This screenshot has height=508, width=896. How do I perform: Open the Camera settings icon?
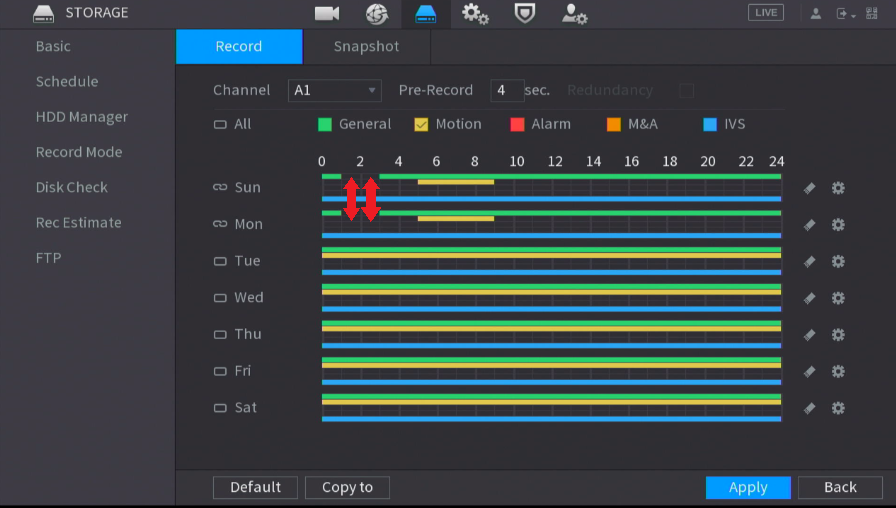coord(327,13)
